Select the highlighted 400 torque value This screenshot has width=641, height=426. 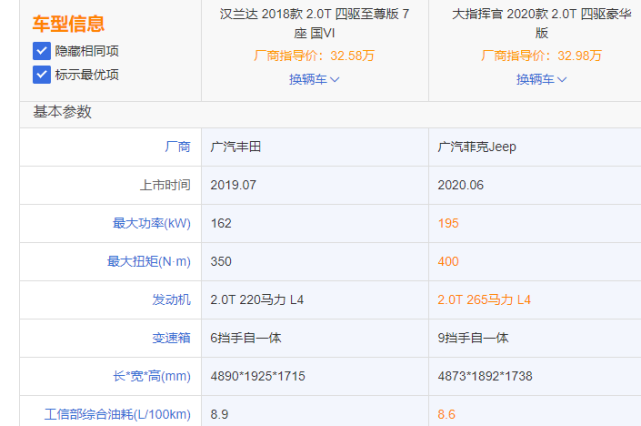[448, 261]
